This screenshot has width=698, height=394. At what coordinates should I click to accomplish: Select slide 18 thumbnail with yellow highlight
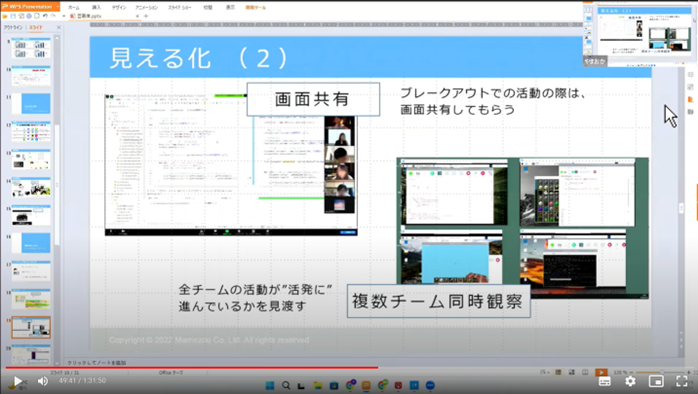[x=31, y=299]
